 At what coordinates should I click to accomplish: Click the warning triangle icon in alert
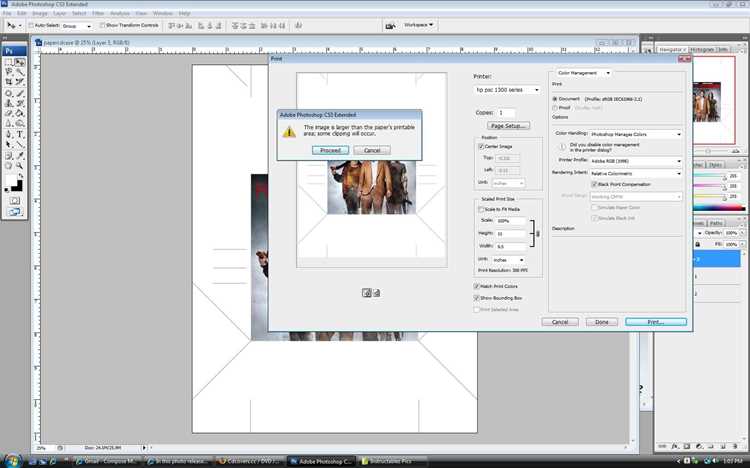[x=289, y=131]
